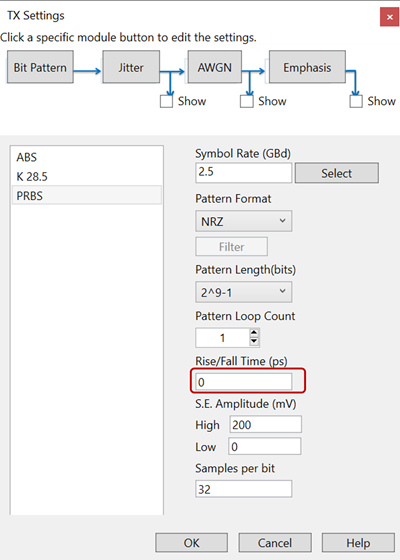Open the Bit Pattern module settings

pyautogui.click(x=40, y=67)
